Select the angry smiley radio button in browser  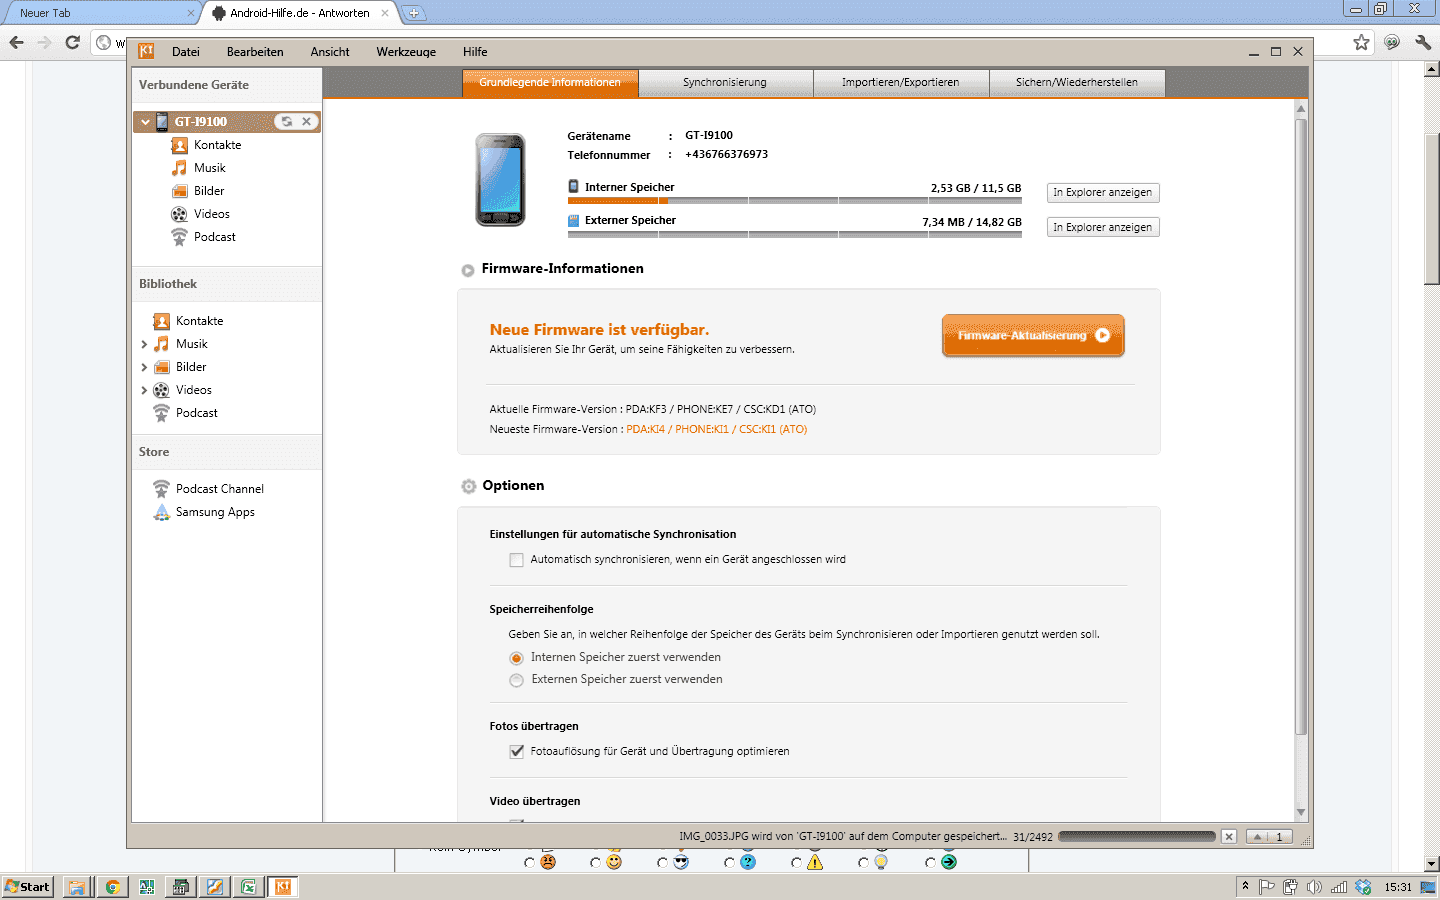pos(530,862)
